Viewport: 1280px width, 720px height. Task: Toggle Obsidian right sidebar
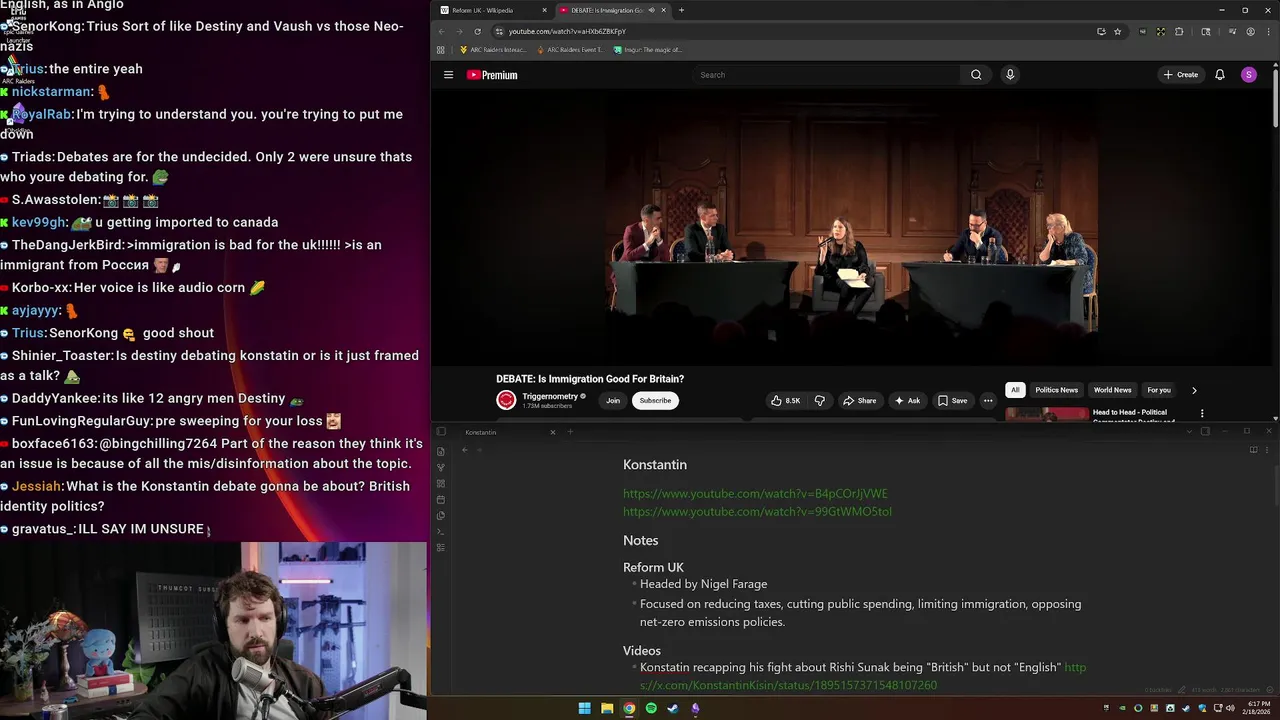point(1205,432)
